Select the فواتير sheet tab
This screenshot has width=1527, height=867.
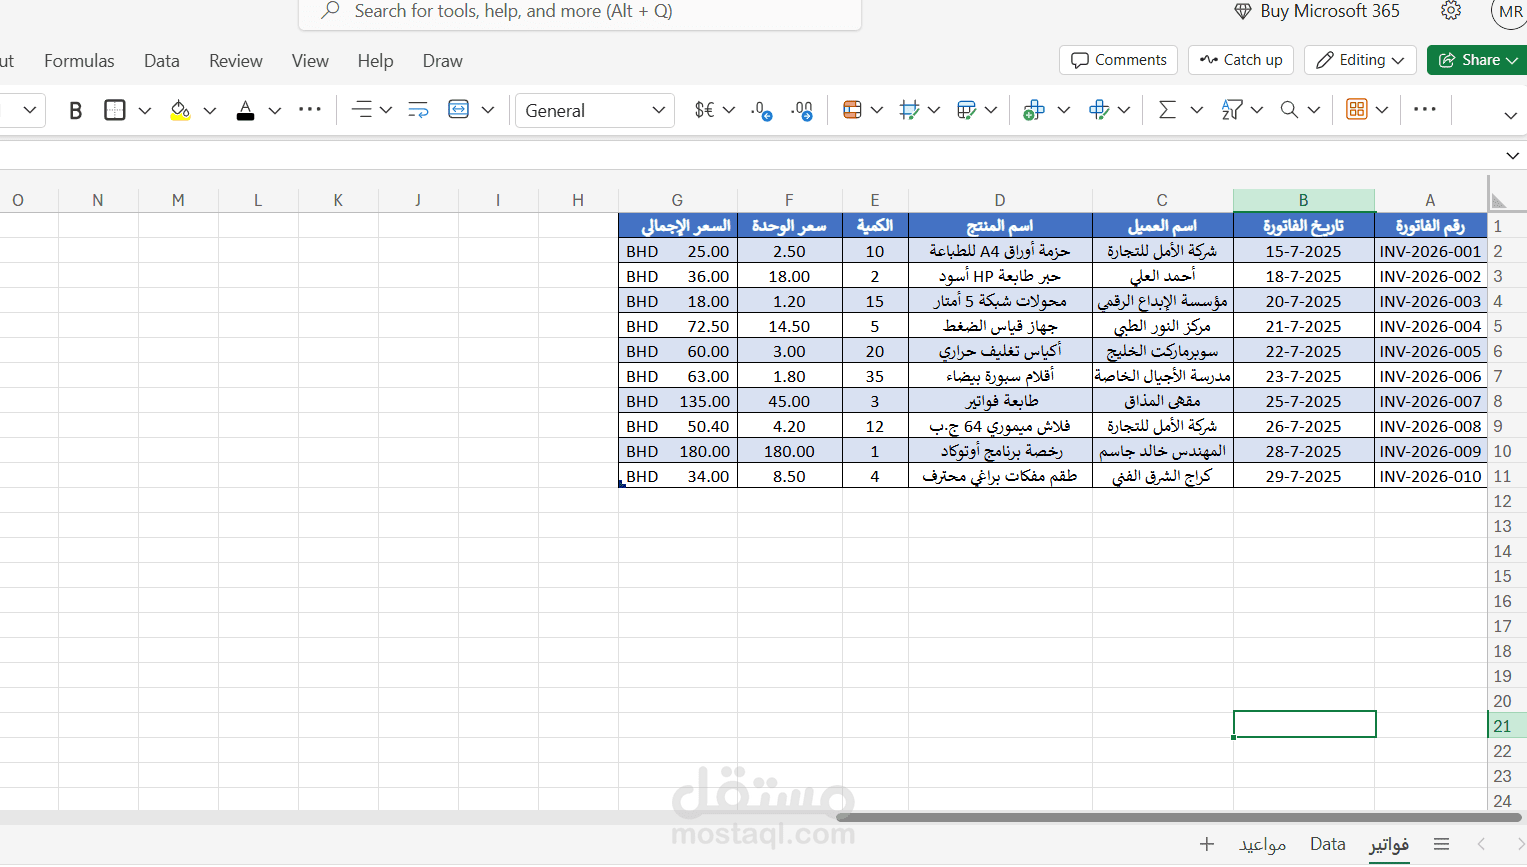tap(1389, 845)
